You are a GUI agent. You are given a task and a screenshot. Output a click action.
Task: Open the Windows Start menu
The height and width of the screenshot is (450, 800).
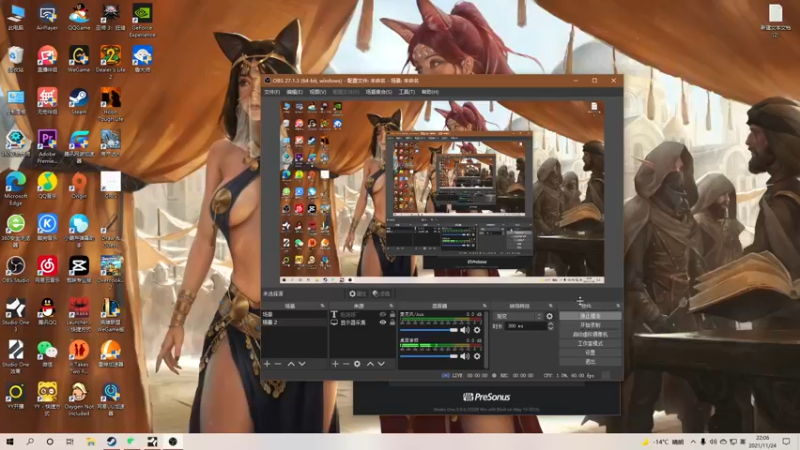(10, 442)
